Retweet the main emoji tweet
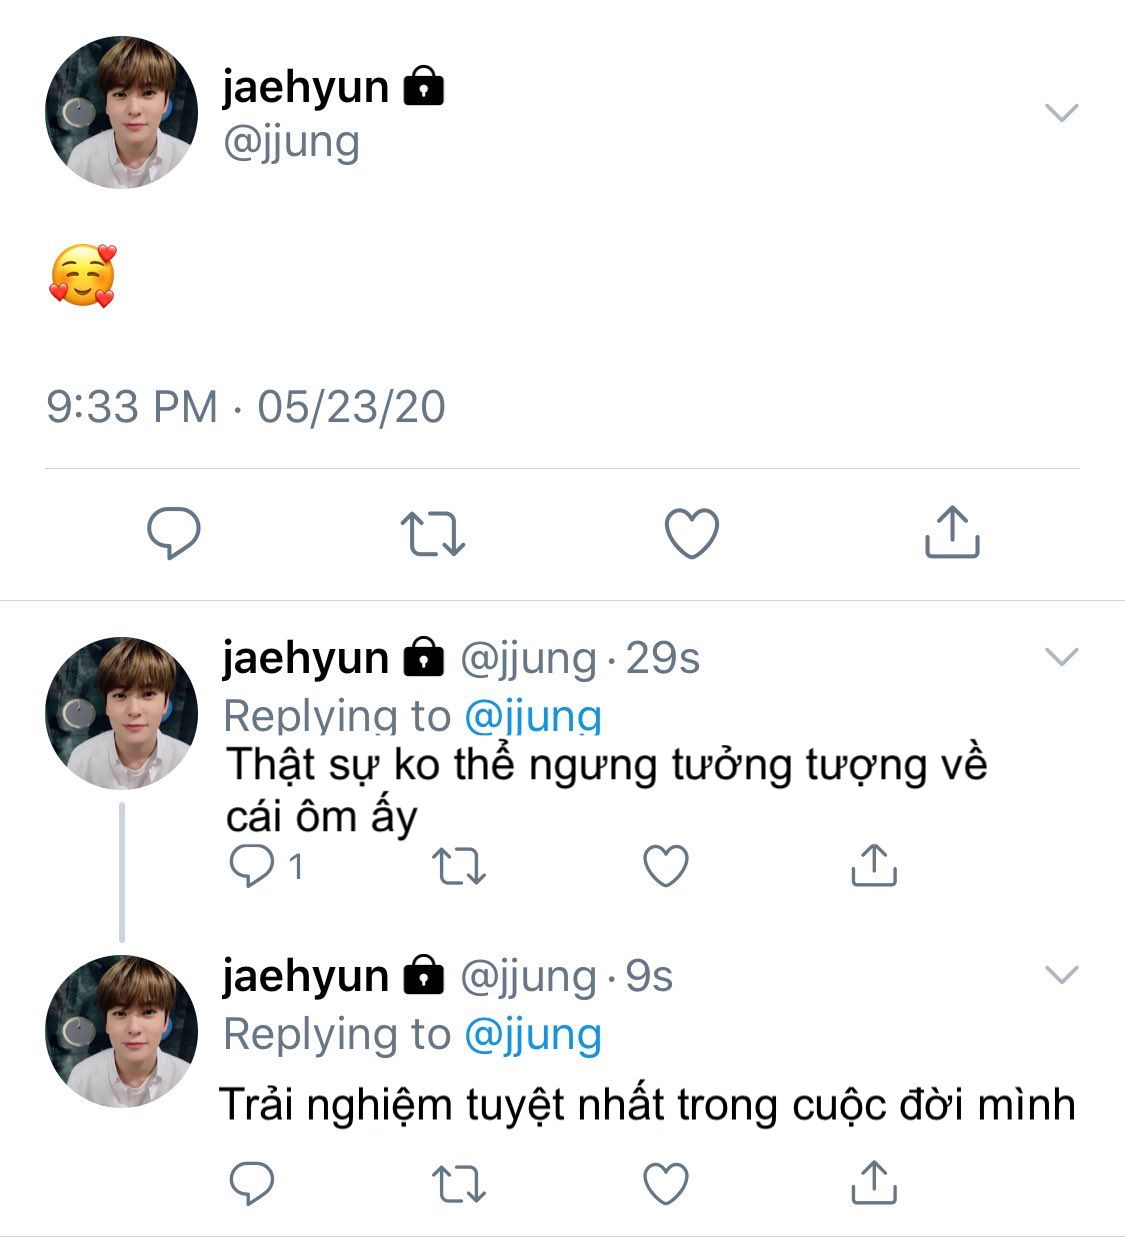1125x1237 pixels. click(433, 533)
